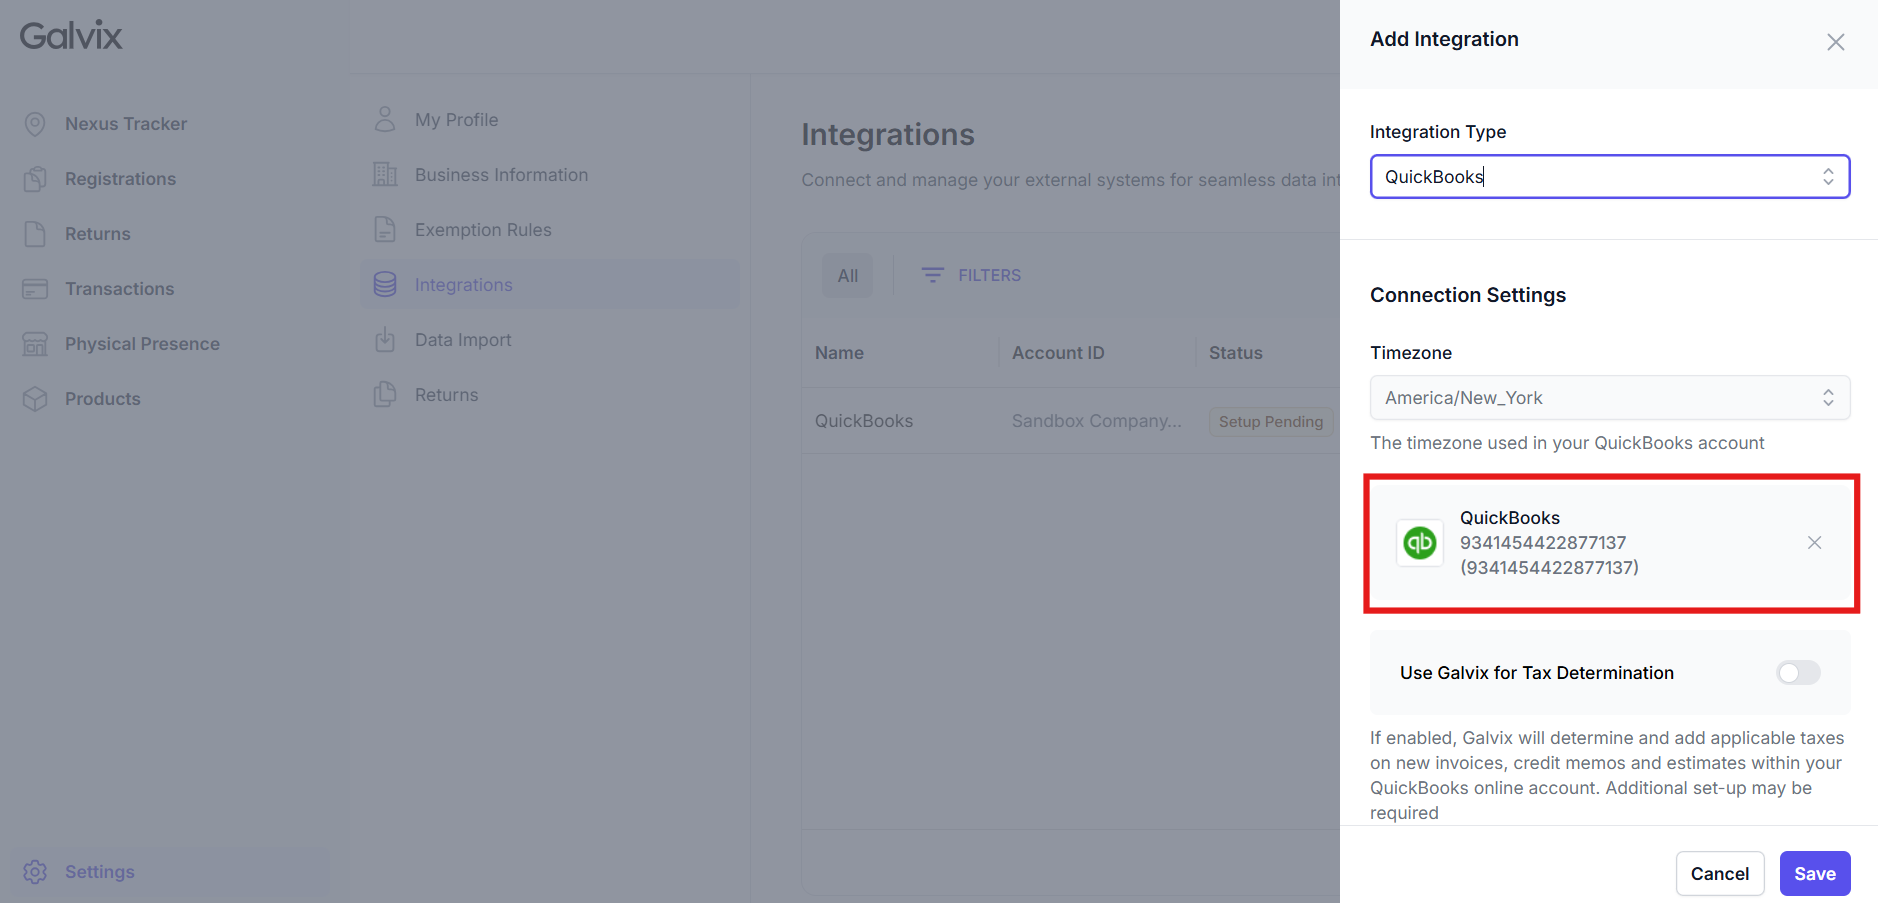Screen dimensions: 1878x903
Task: Click the Products box icon
Action: [x=35, y=399]
